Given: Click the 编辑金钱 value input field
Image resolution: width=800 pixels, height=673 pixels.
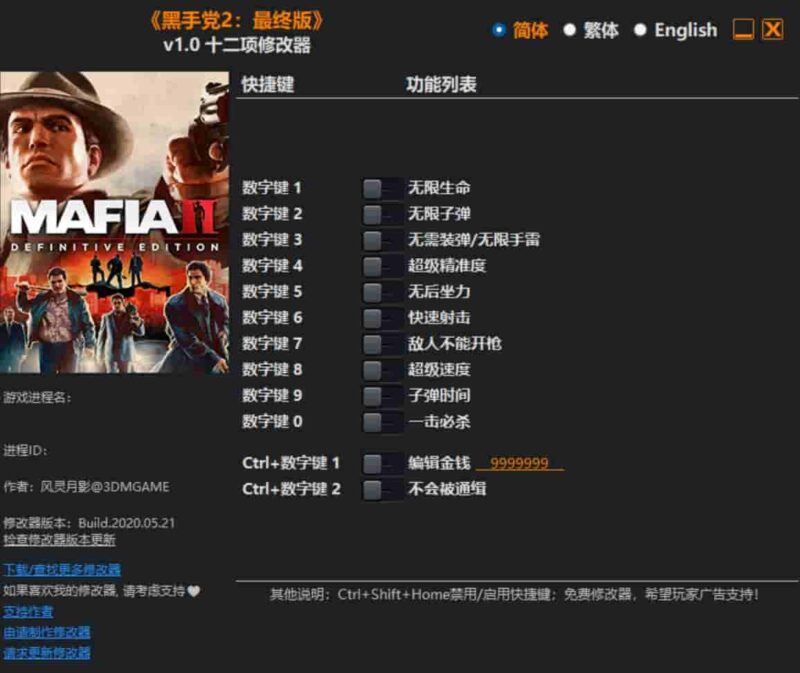Looking at the screenshot, I should pos(519,464).
